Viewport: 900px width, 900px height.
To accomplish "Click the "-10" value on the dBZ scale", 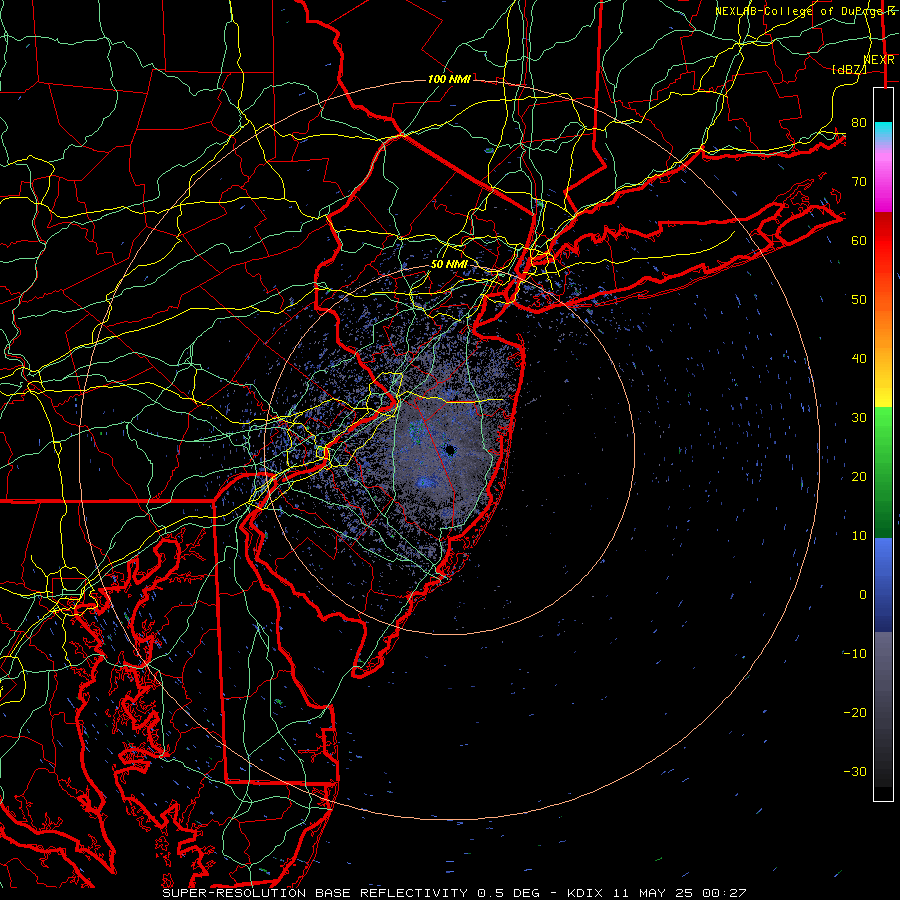I will click(x=855, y=654).
